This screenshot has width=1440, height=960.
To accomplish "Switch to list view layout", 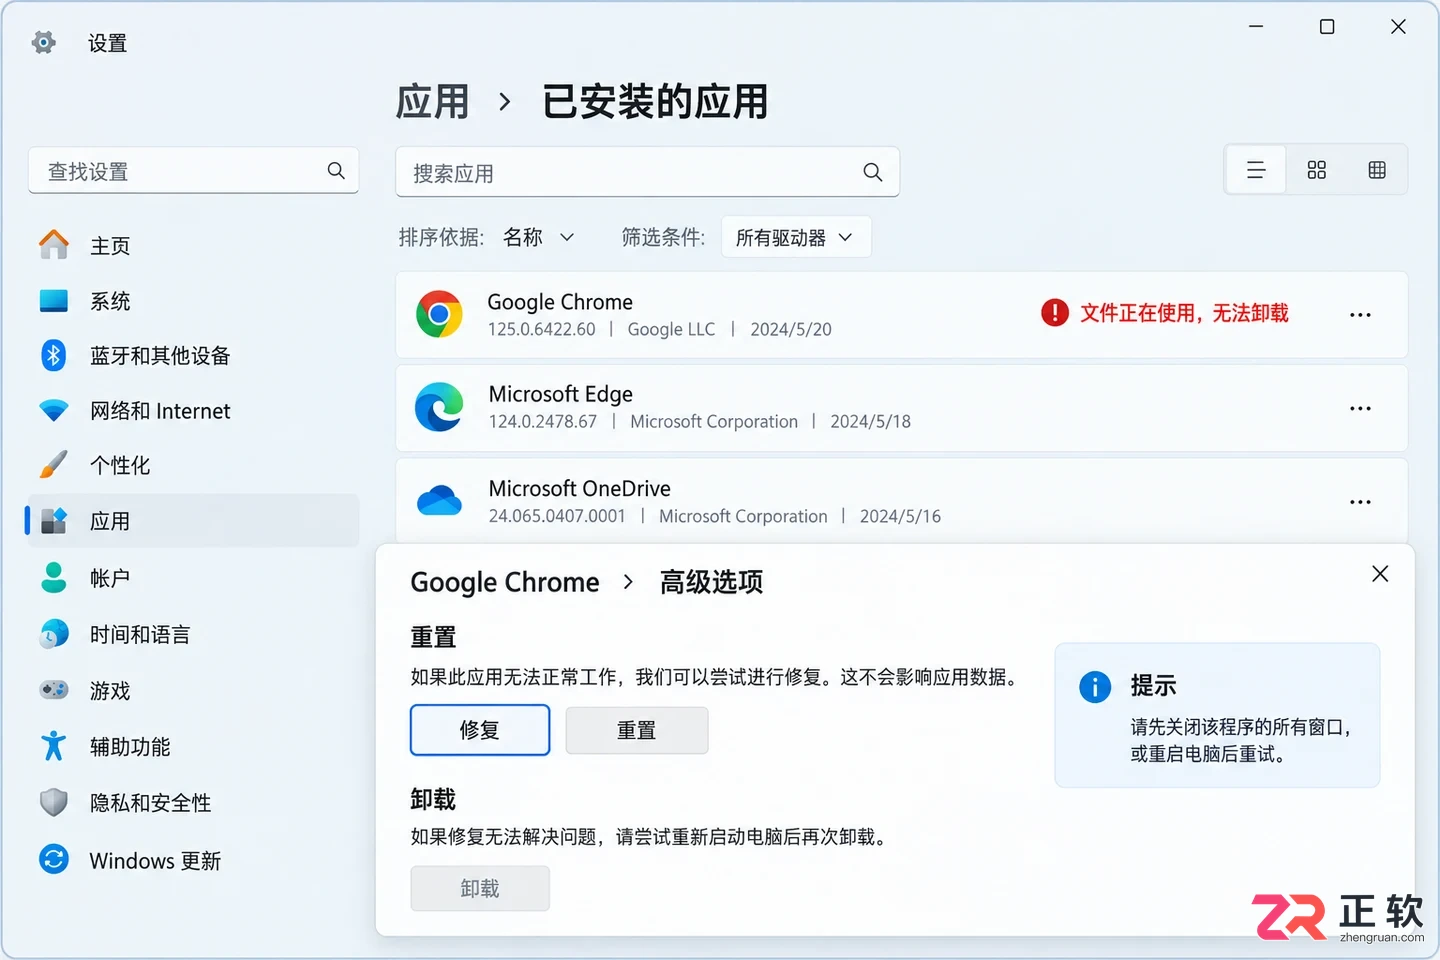I will point(1256,170).
